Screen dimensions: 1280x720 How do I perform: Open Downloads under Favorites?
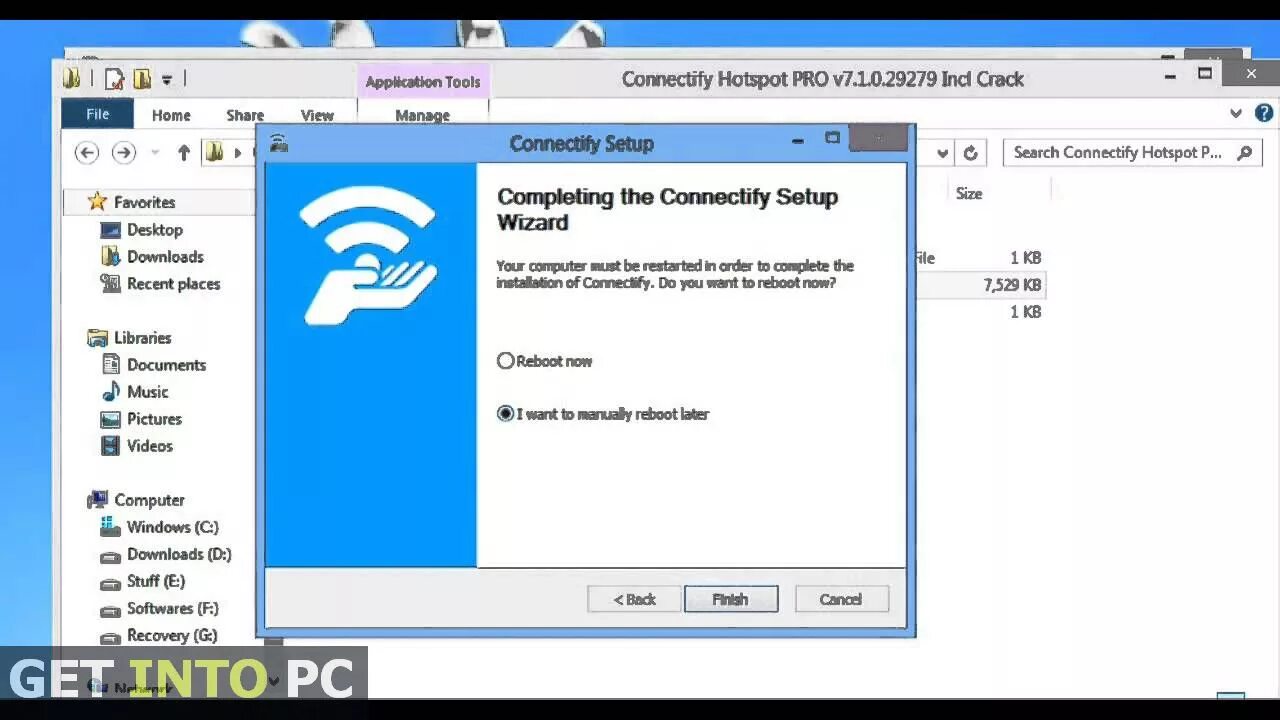coord(165,256)
